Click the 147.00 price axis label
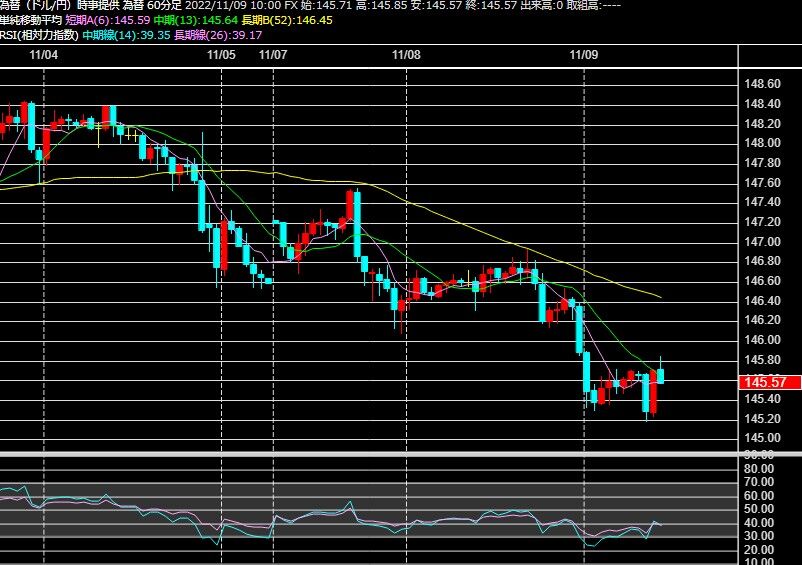This screenshot has height=565, width=802. (762, 241)
